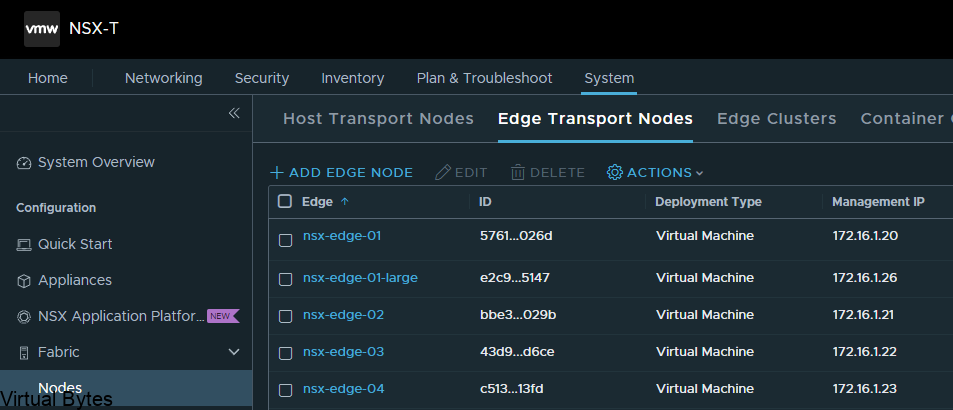Click the ID value c513...13fd
Image resolution: width=953 pixels, height=410 pixels.
tap(511, 389)
